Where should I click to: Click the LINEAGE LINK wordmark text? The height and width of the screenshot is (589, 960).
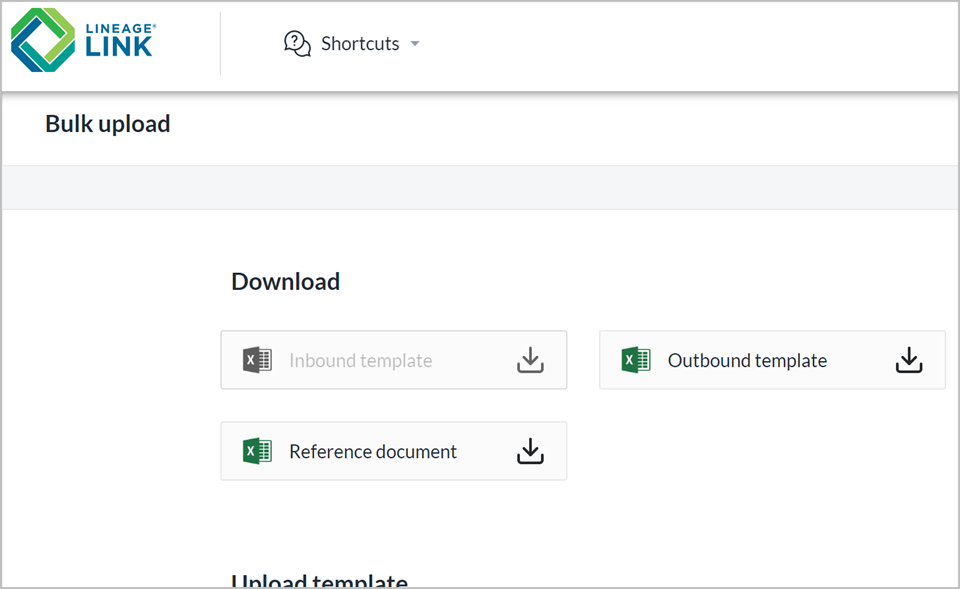119,41
